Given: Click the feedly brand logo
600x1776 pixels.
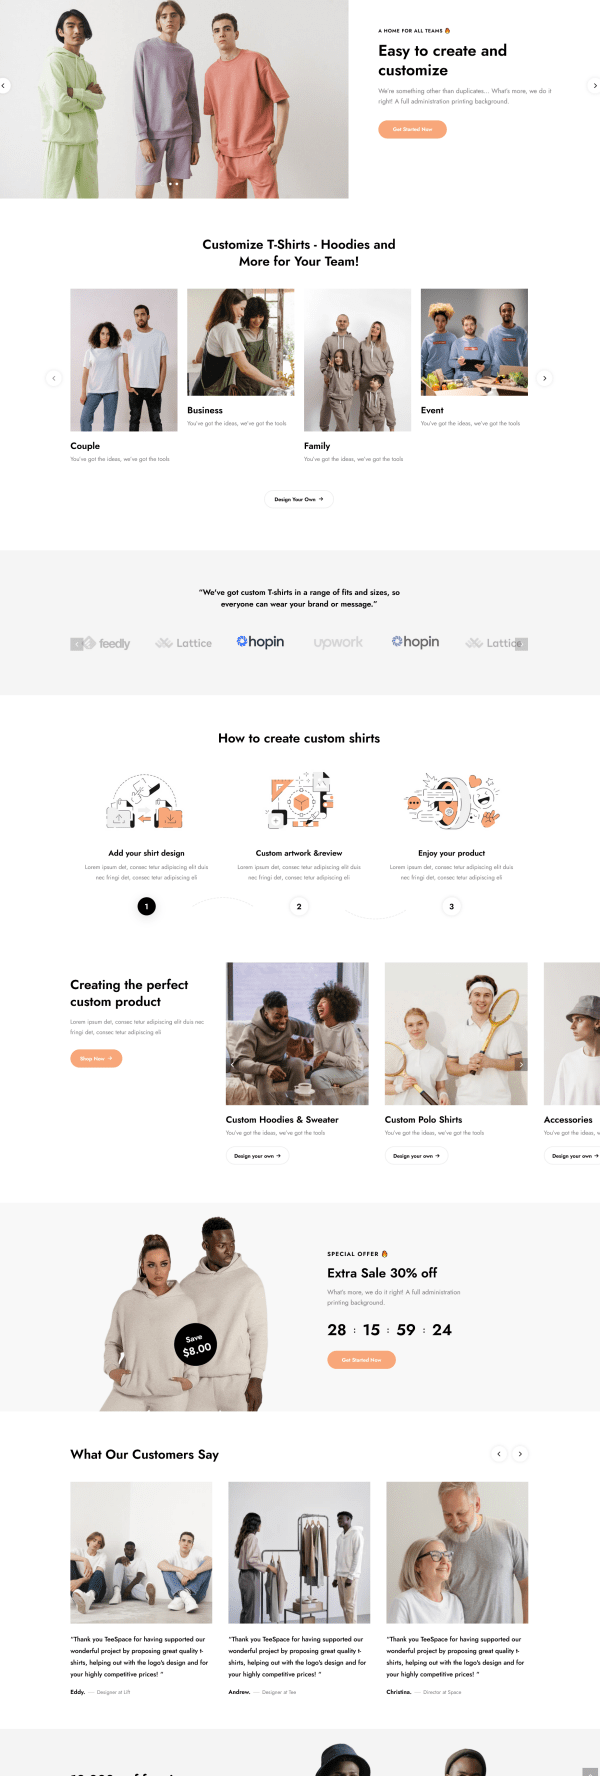Looking at the screenshot, I should [106, 643].
